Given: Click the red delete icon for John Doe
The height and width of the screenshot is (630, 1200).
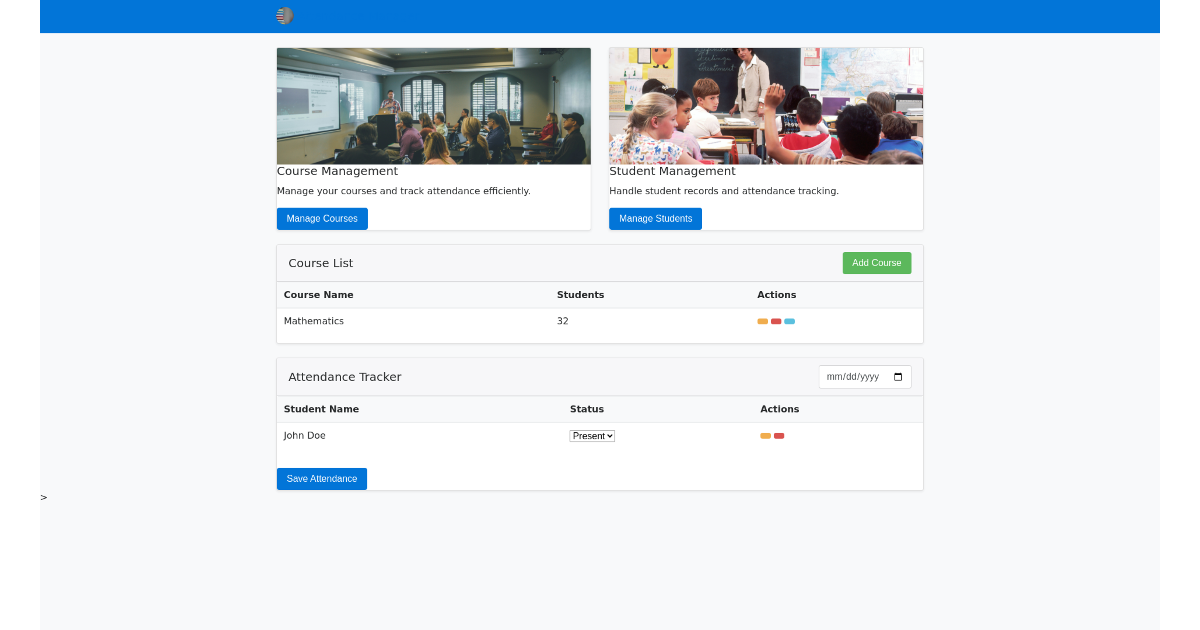Looking at the screenshot, I should (x=779, y=436).
